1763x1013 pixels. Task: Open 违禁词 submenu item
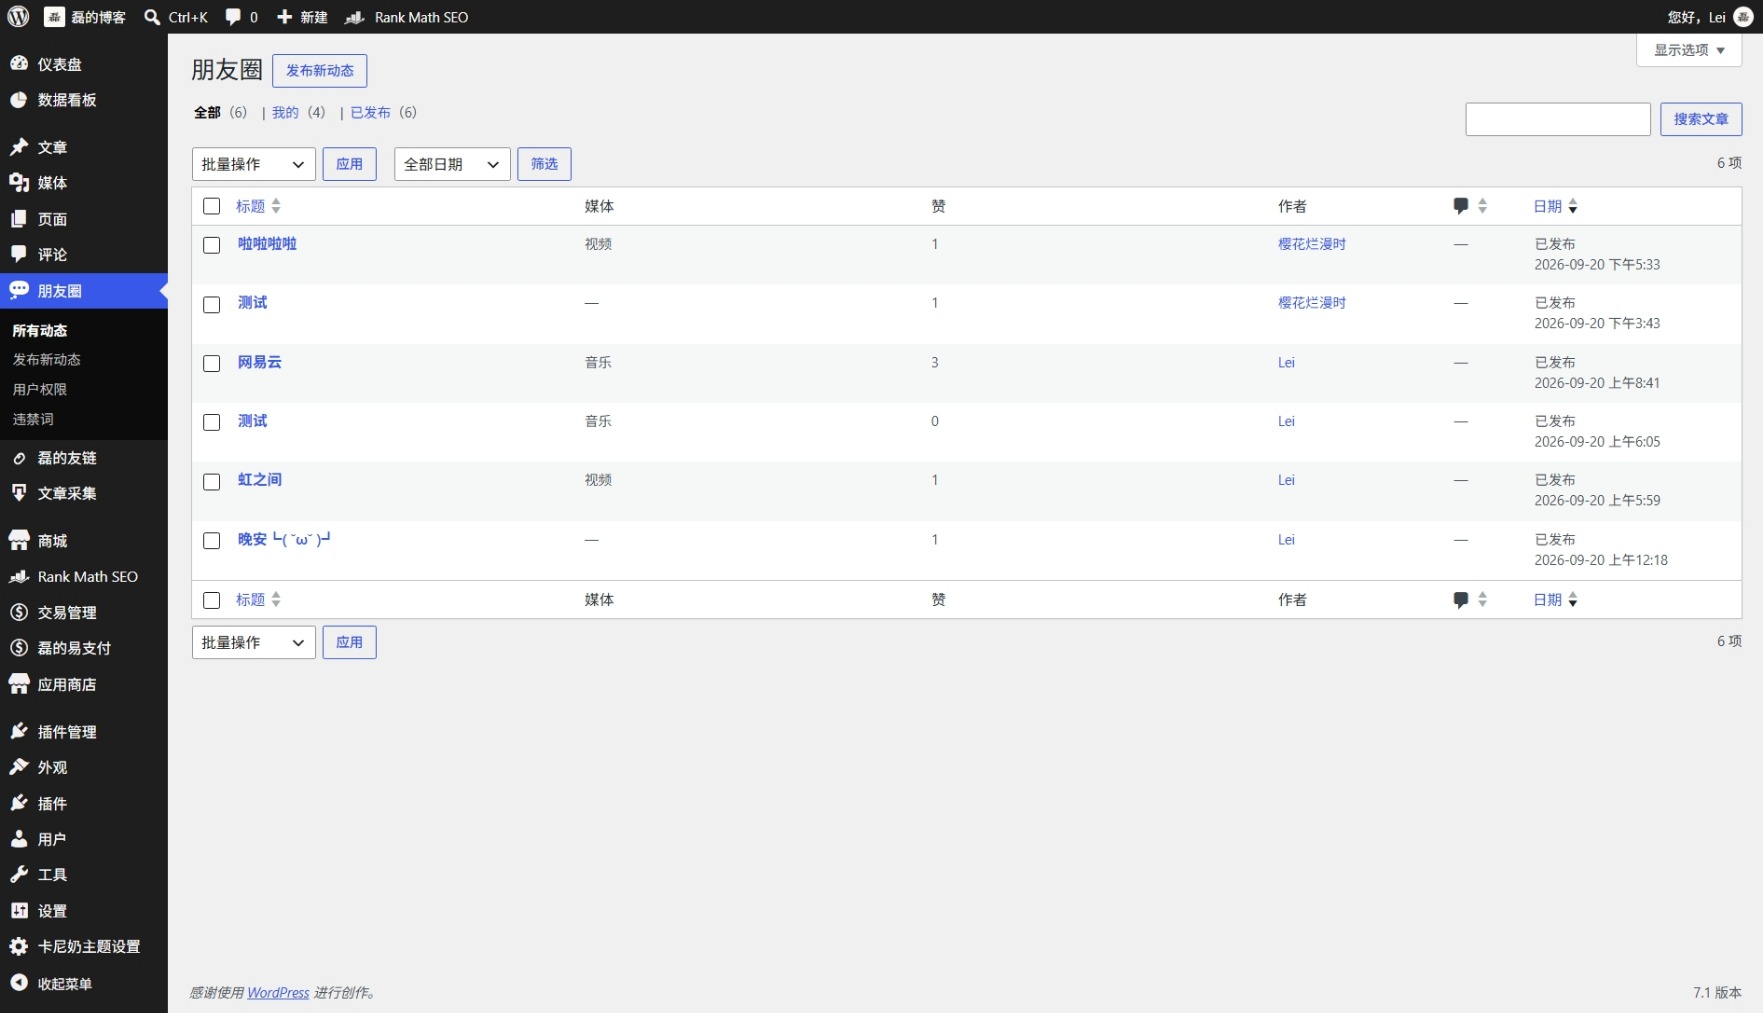pos(33,419)
